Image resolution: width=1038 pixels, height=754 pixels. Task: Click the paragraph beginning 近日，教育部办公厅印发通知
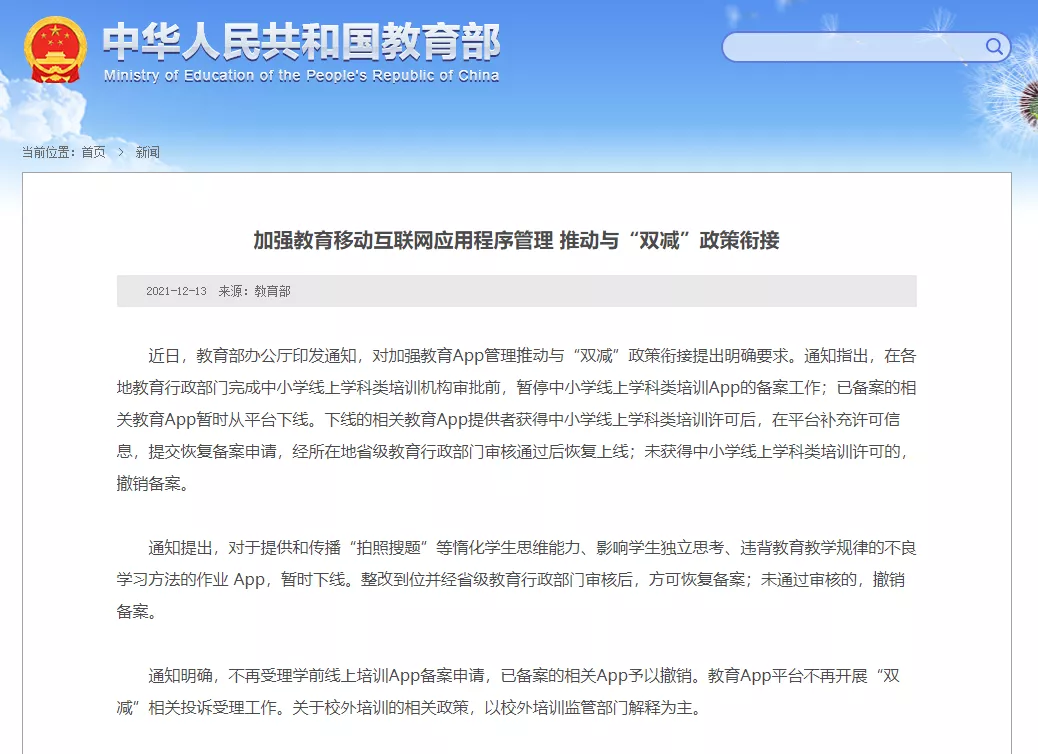[x=516, y=420]
